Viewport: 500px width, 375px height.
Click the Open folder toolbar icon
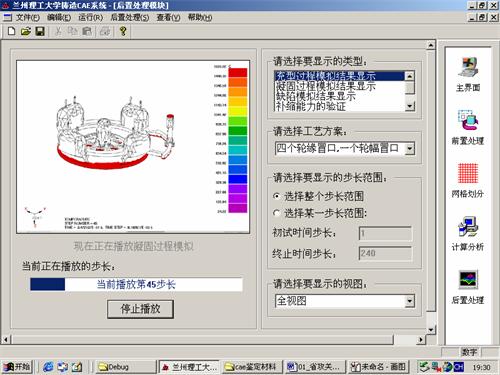(x=26, y=31)
